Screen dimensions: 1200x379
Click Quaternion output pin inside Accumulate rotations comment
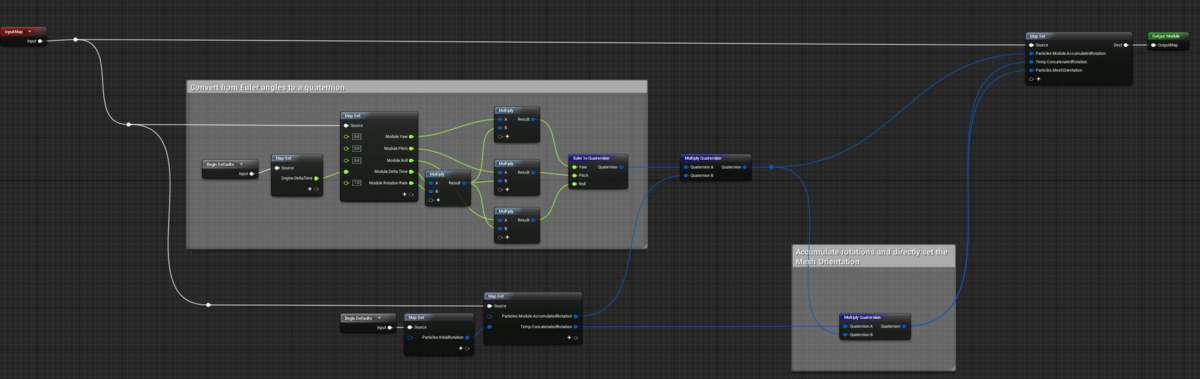pos(904,326)
